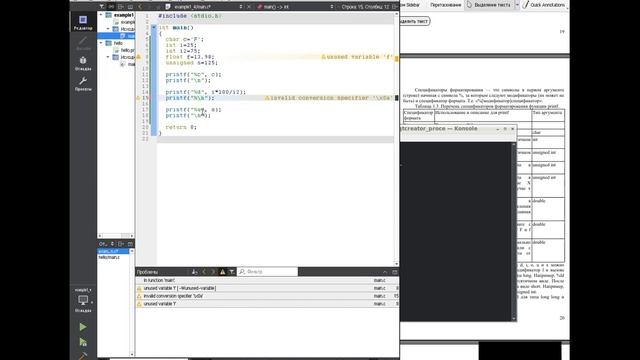
Task: Close the project side pane
Action: (x=131, y=7)
